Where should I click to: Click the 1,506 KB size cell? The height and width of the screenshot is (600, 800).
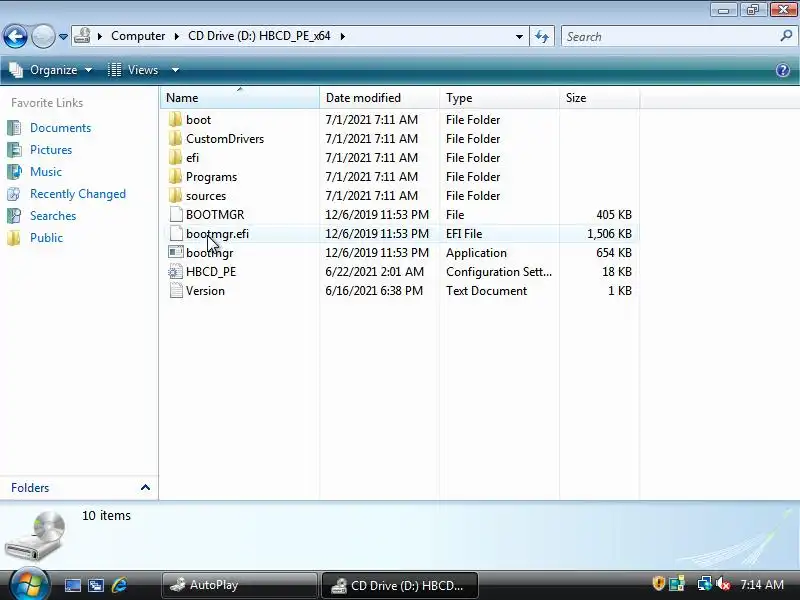609,234
